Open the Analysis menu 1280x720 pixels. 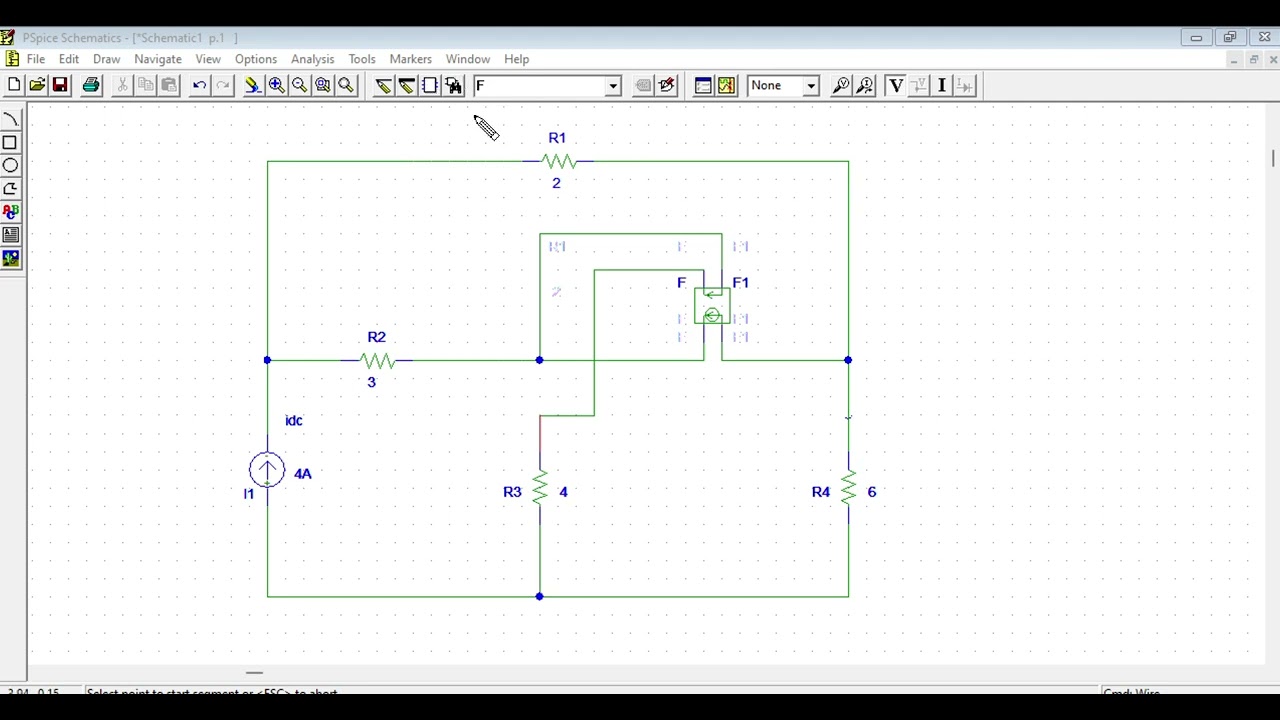[x=312, y=59]
